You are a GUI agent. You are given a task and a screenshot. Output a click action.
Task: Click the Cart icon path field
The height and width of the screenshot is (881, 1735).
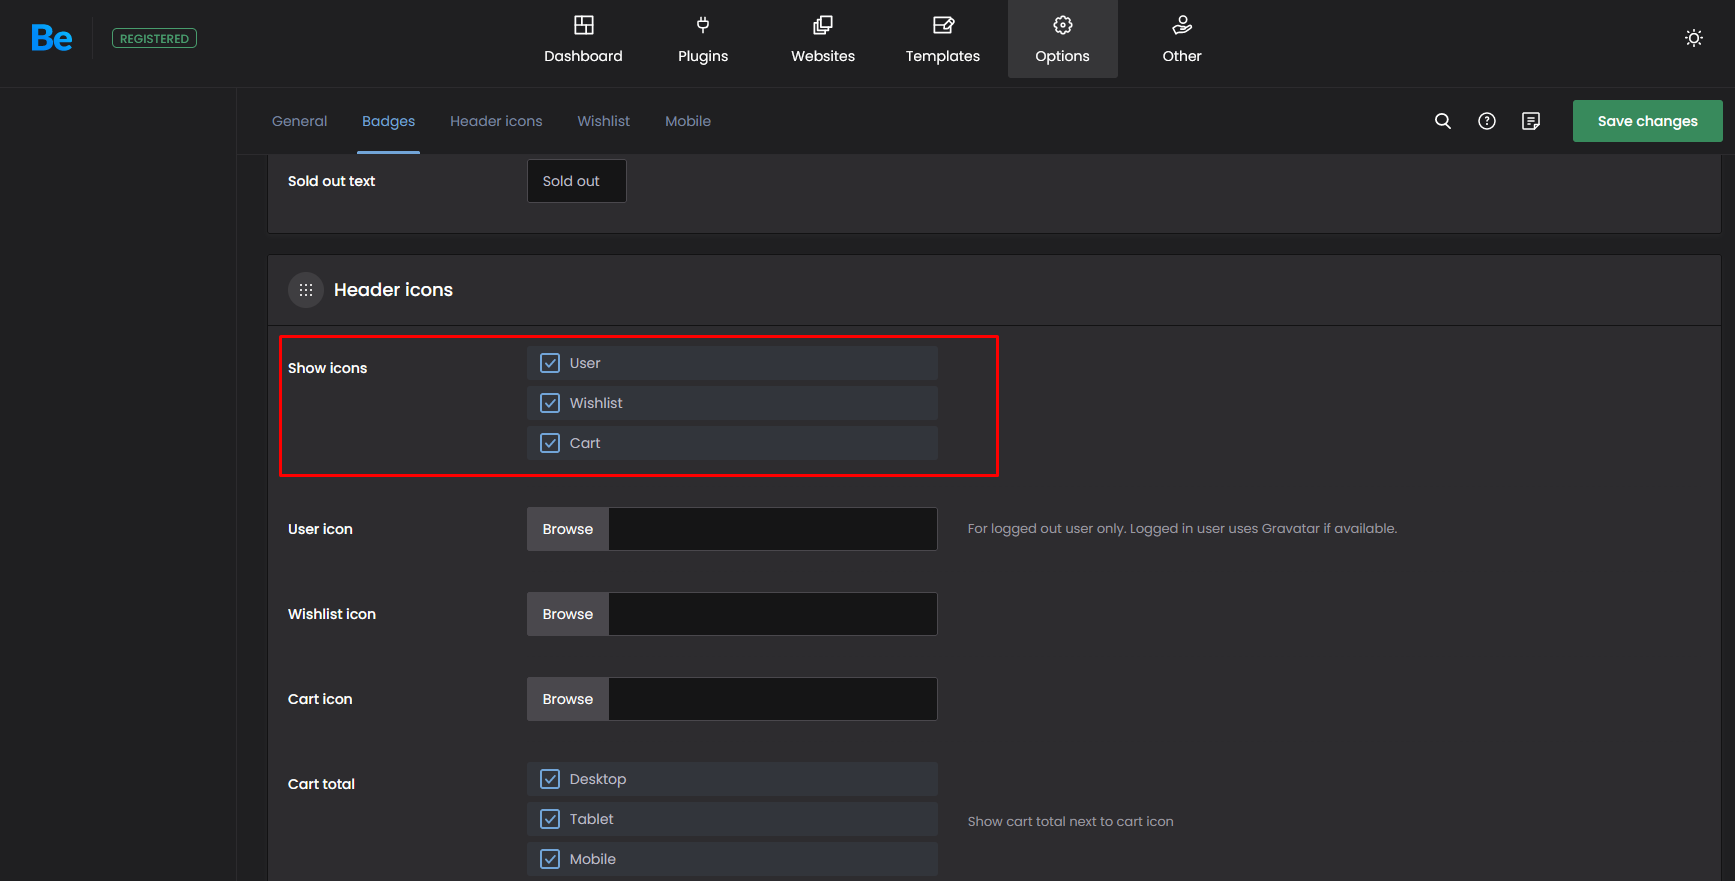coord(773,699)
